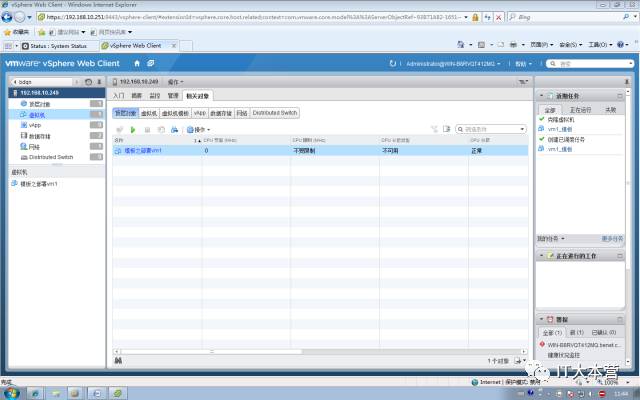Select the Related Objects tab

(198, 96)
